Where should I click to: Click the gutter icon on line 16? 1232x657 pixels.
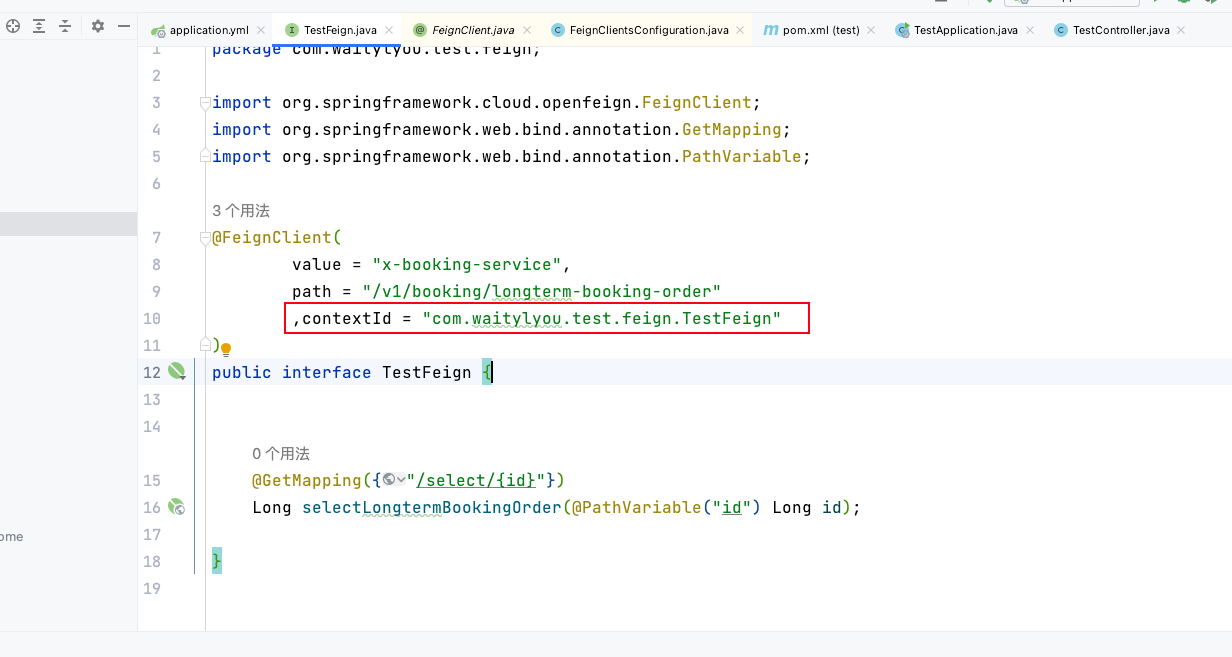(177, 507)
